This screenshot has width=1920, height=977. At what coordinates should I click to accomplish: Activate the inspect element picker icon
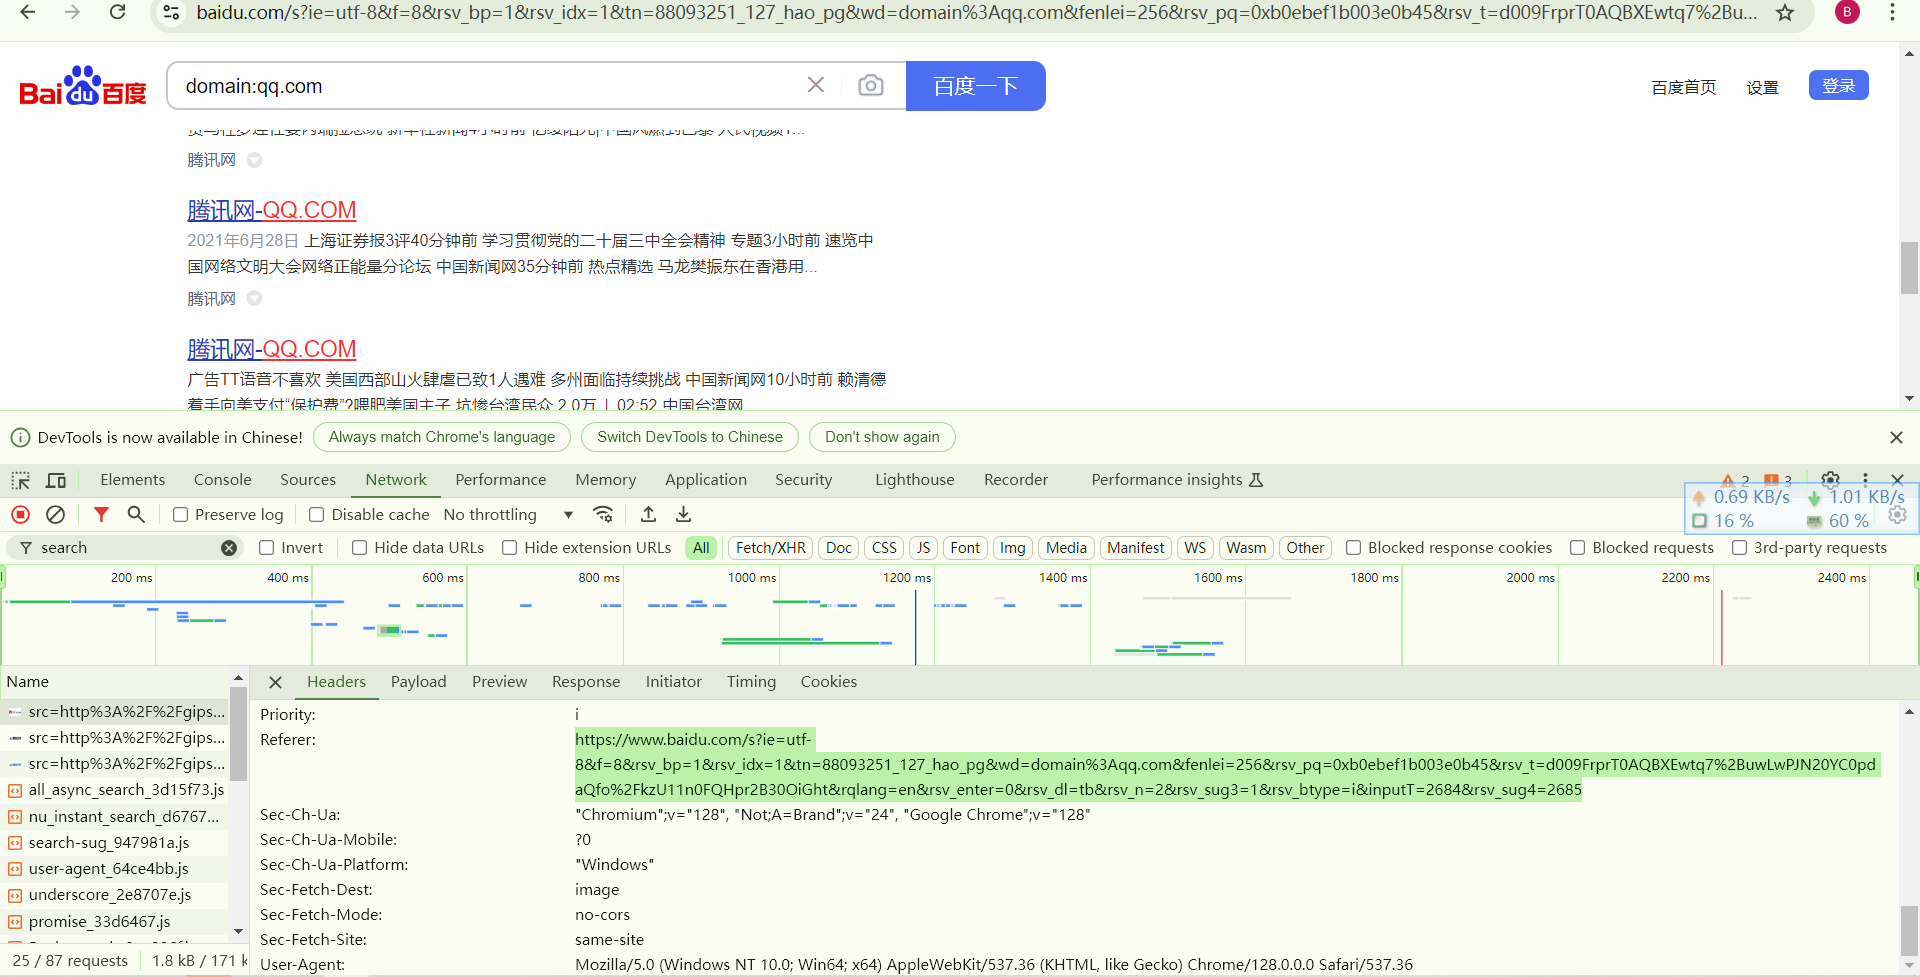[21, 480]
